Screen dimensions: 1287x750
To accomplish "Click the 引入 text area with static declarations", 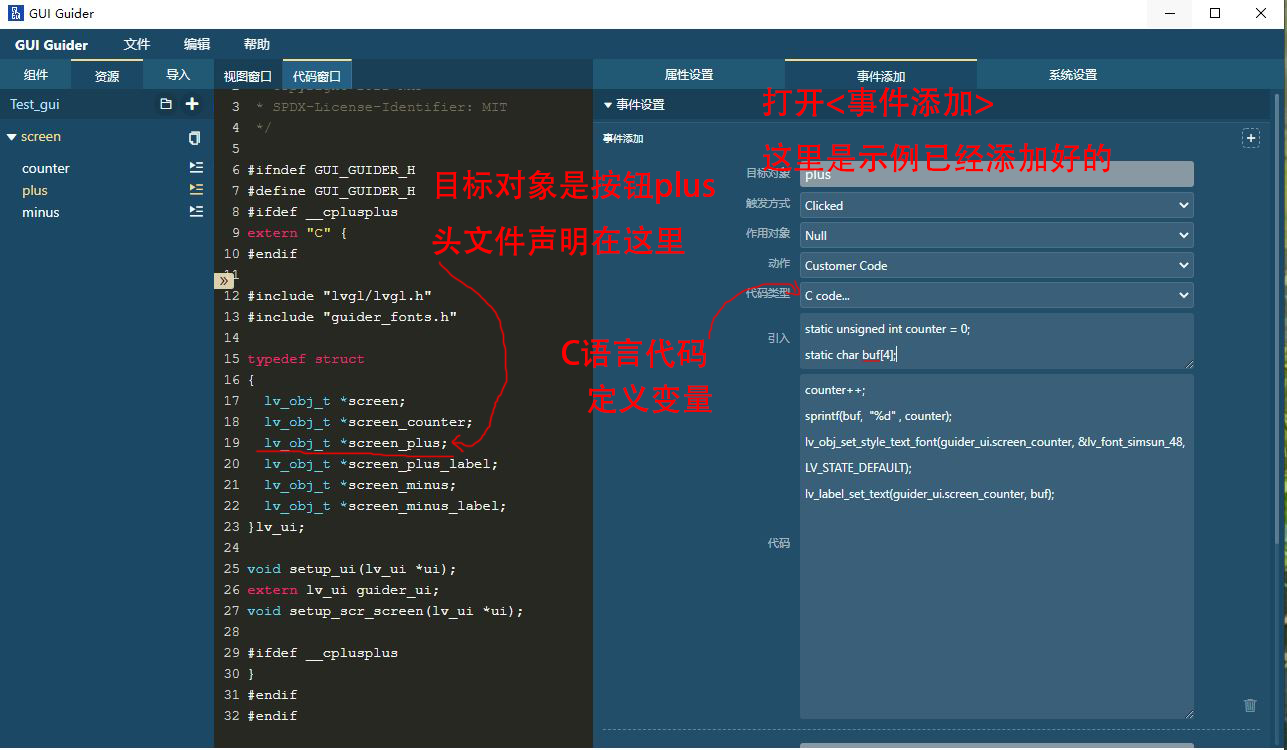I will tap(997, 341).
